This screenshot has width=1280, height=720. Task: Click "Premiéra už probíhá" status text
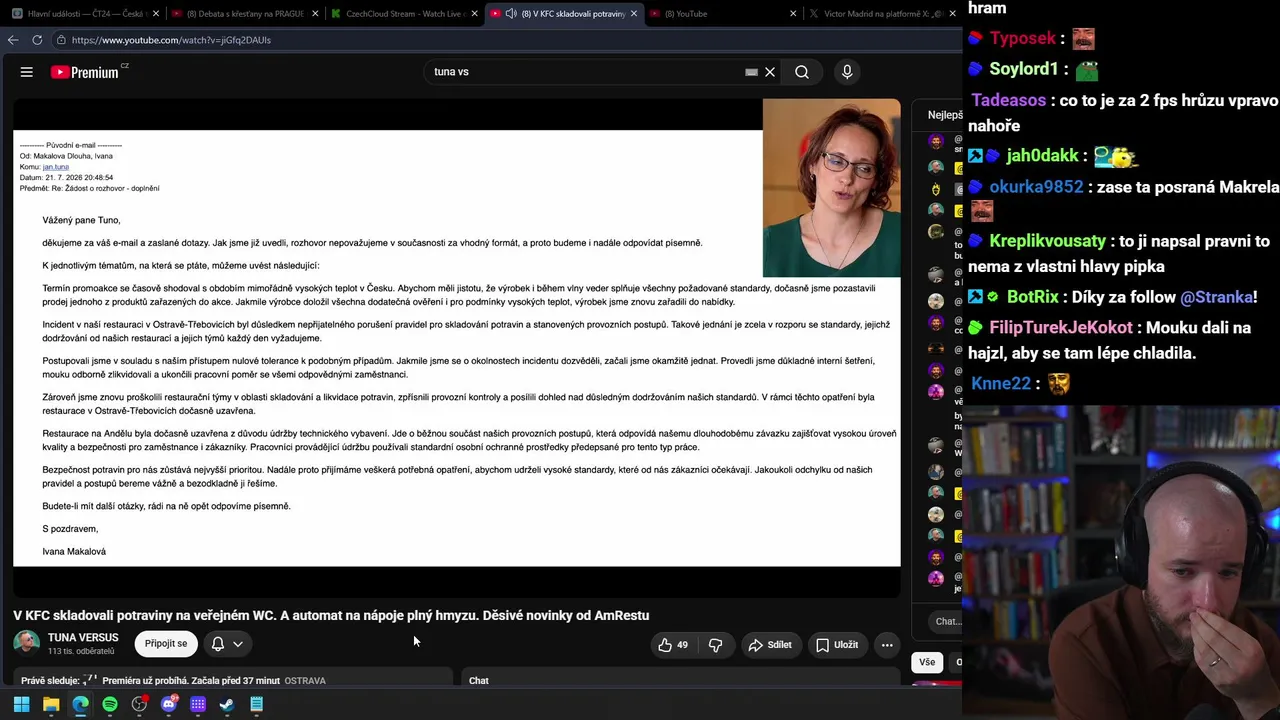coord(191,681)
